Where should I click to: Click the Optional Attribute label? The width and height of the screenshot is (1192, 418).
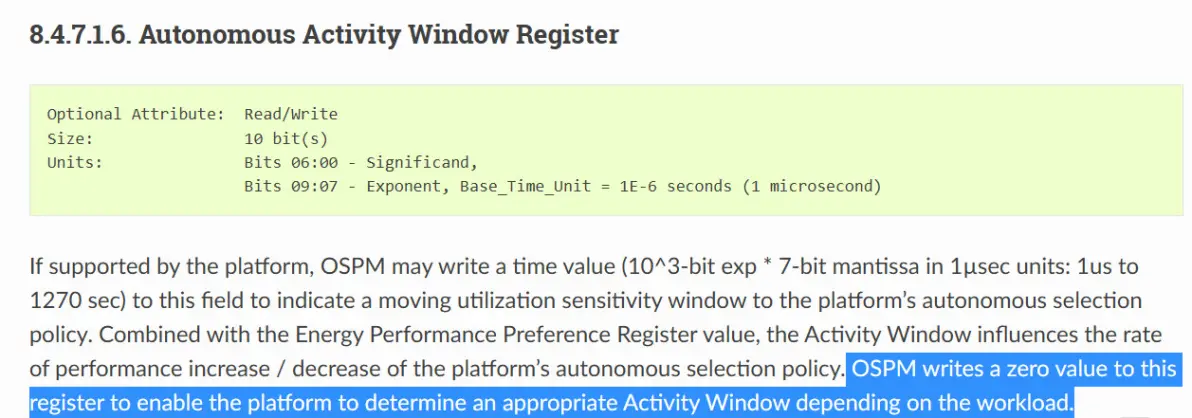pos(135,114)
